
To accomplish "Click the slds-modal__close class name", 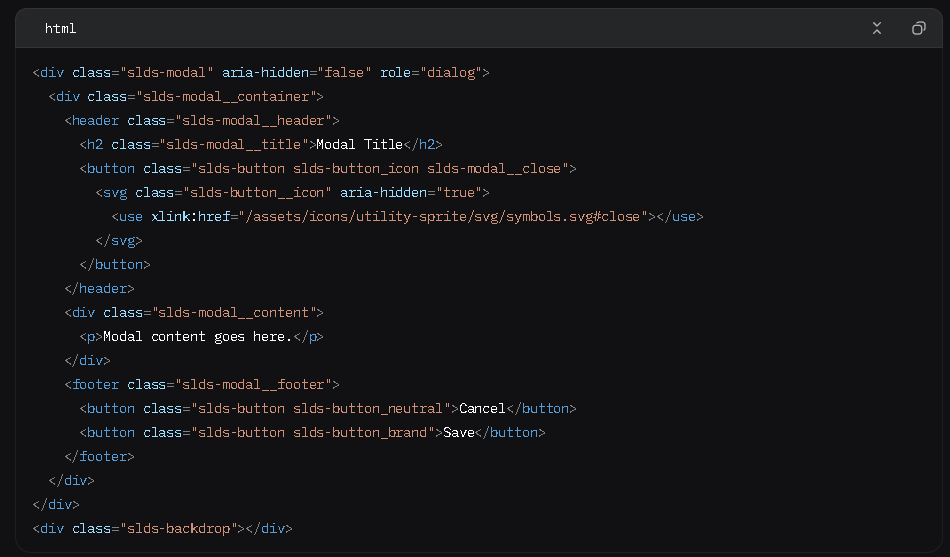I will [498, 169].
